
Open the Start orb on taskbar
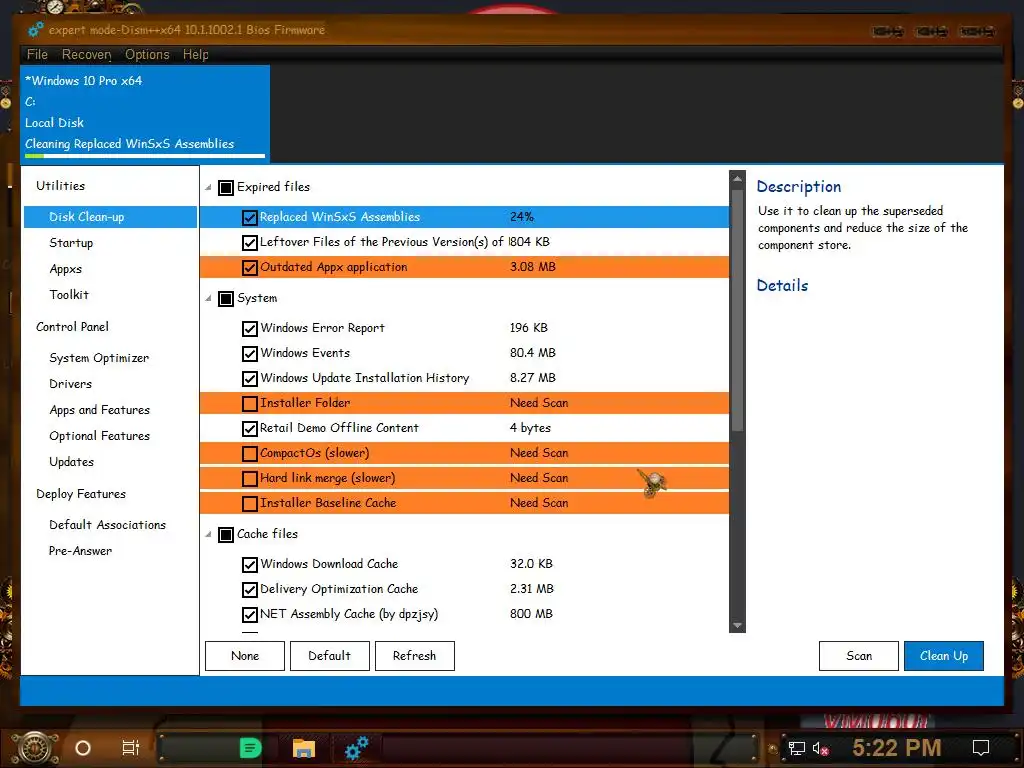point(35,748)
